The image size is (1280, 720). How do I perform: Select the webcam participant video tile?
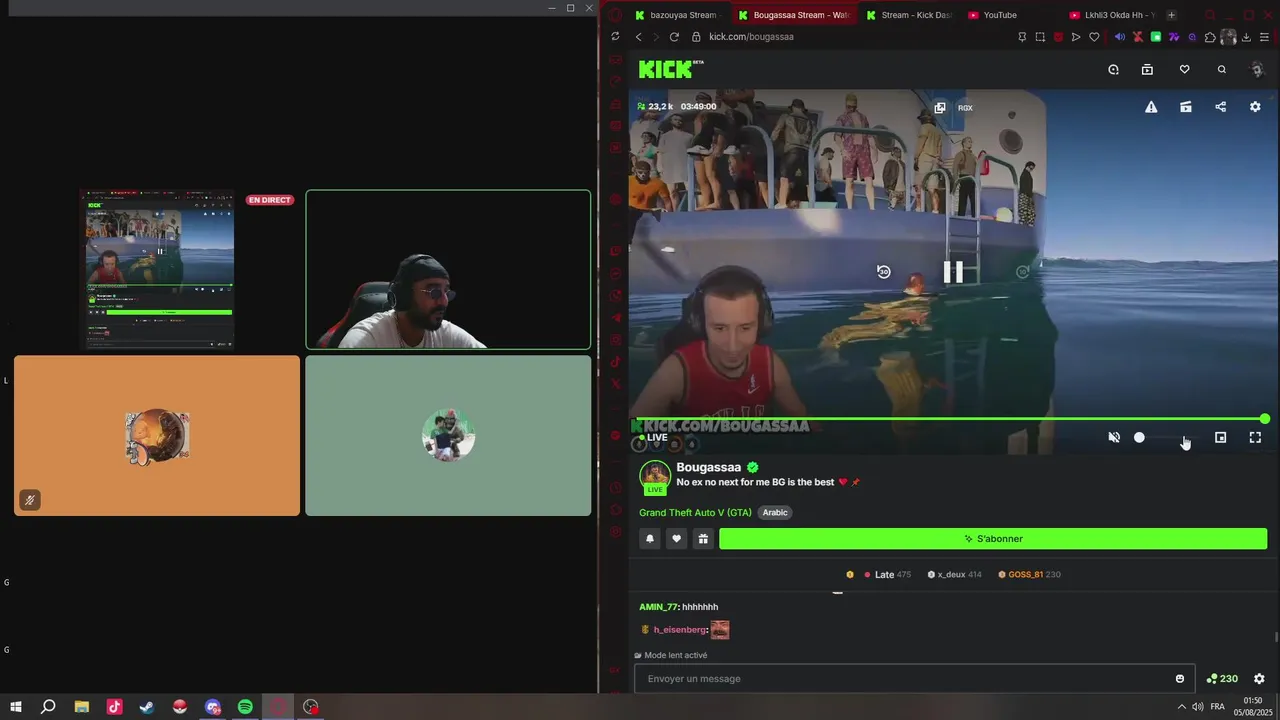448,270
